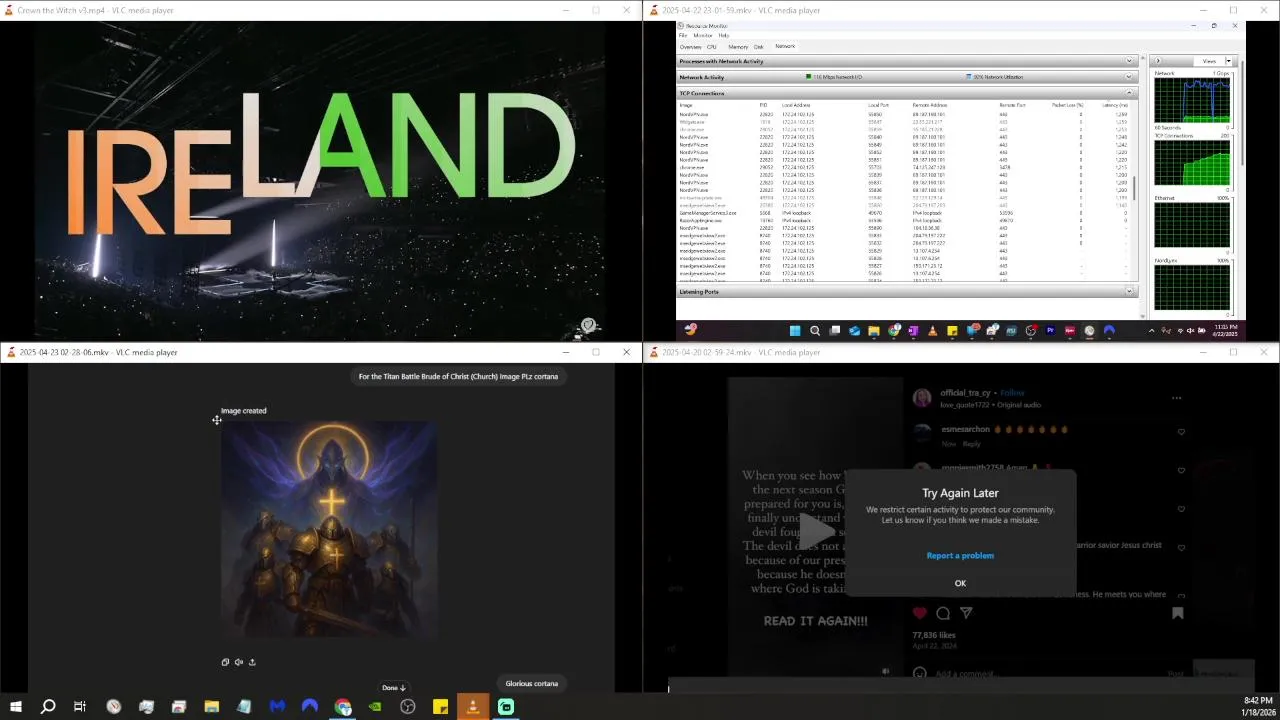
Task: Switch to the CPU tab
Action: point(712,47)
